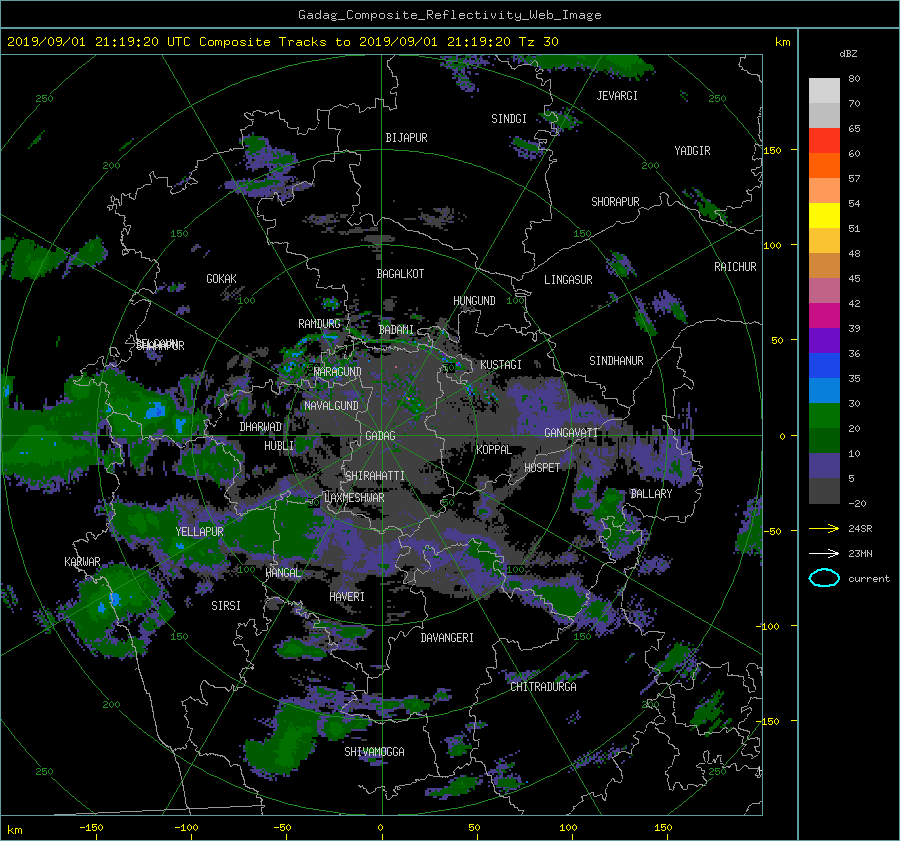The image size is (900, 841).
Task: Click the cyan current-track ellipse legend icon
Action: pos(824,578)
